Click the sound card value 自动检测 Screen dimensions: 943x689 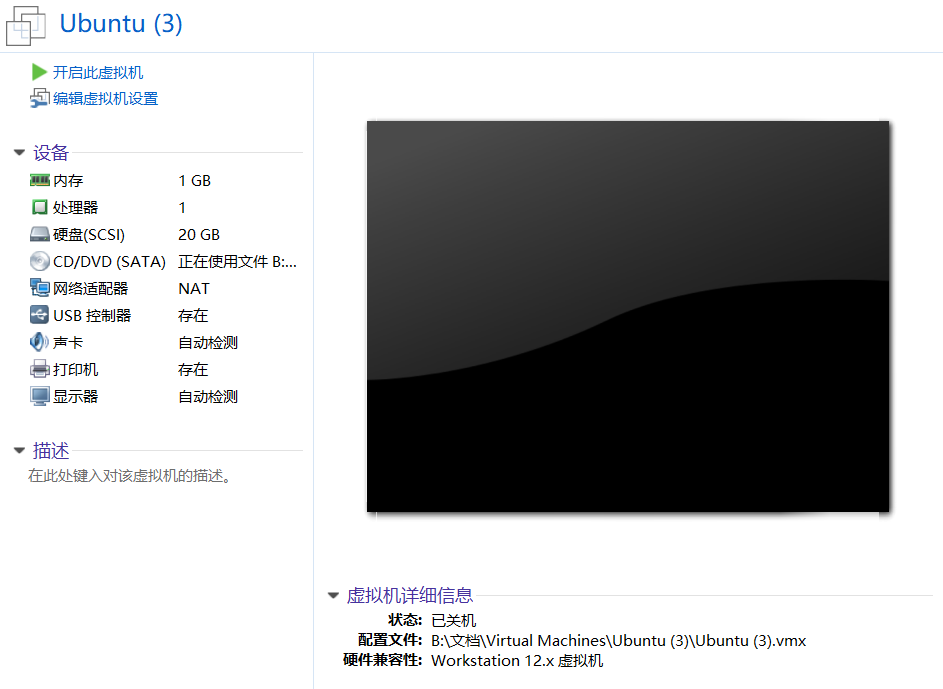coord(208,343)
